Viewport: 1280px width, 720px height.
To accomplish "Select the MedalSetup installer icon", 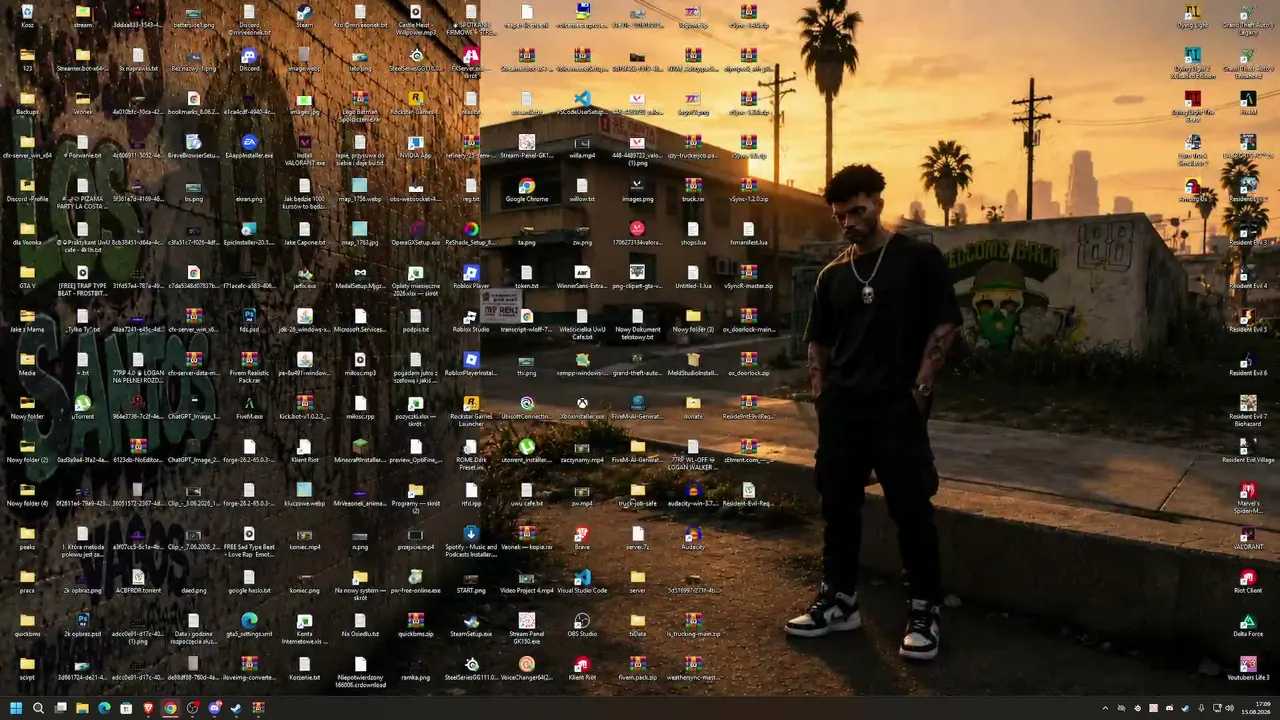I will click(360, 277).
